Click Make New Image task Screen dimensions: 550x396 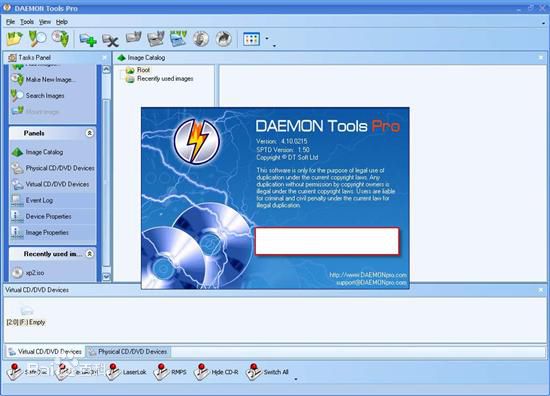43,80
